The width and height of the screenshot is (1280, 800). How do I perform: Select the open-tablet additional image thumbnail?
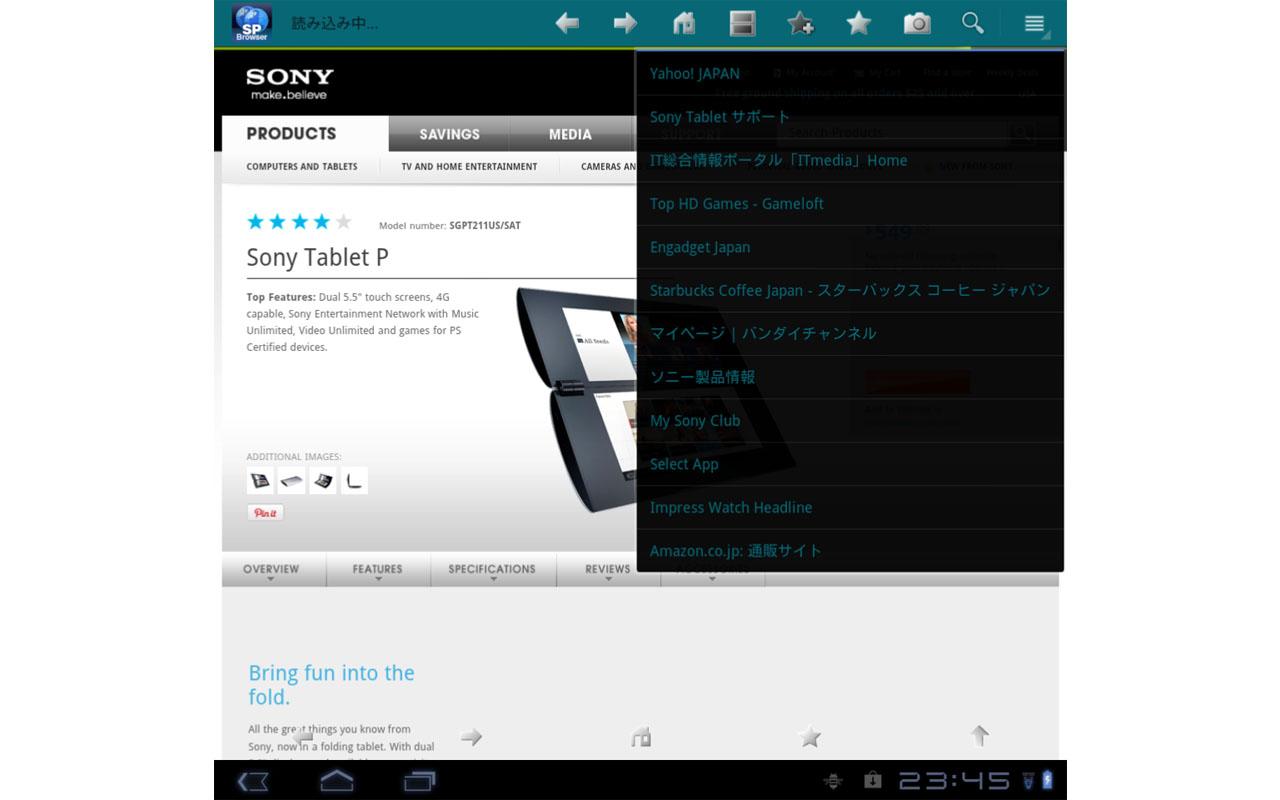tap(260, 481)
